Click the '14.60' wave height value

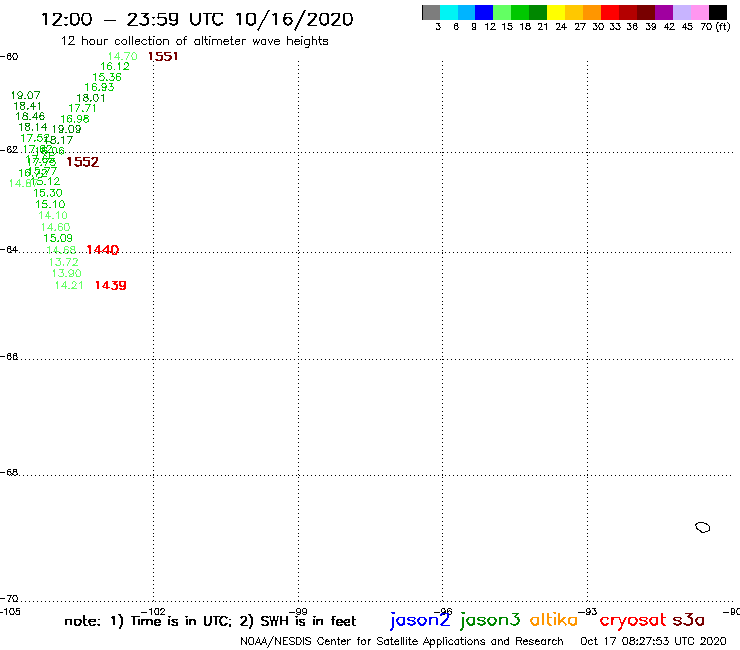coord(55,227)
